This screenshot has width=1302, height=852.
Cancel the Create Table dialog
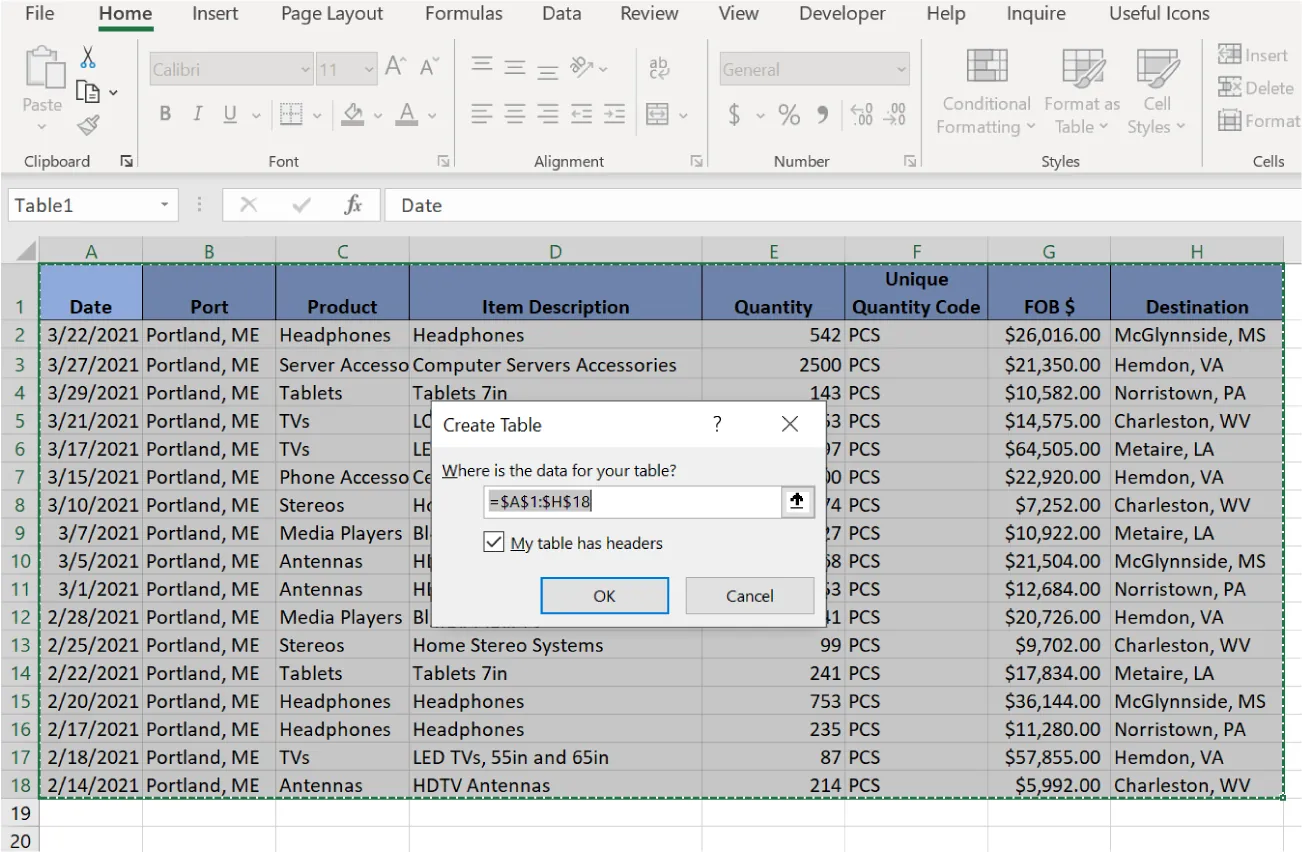pyautogui.click(x=749, y=595)
